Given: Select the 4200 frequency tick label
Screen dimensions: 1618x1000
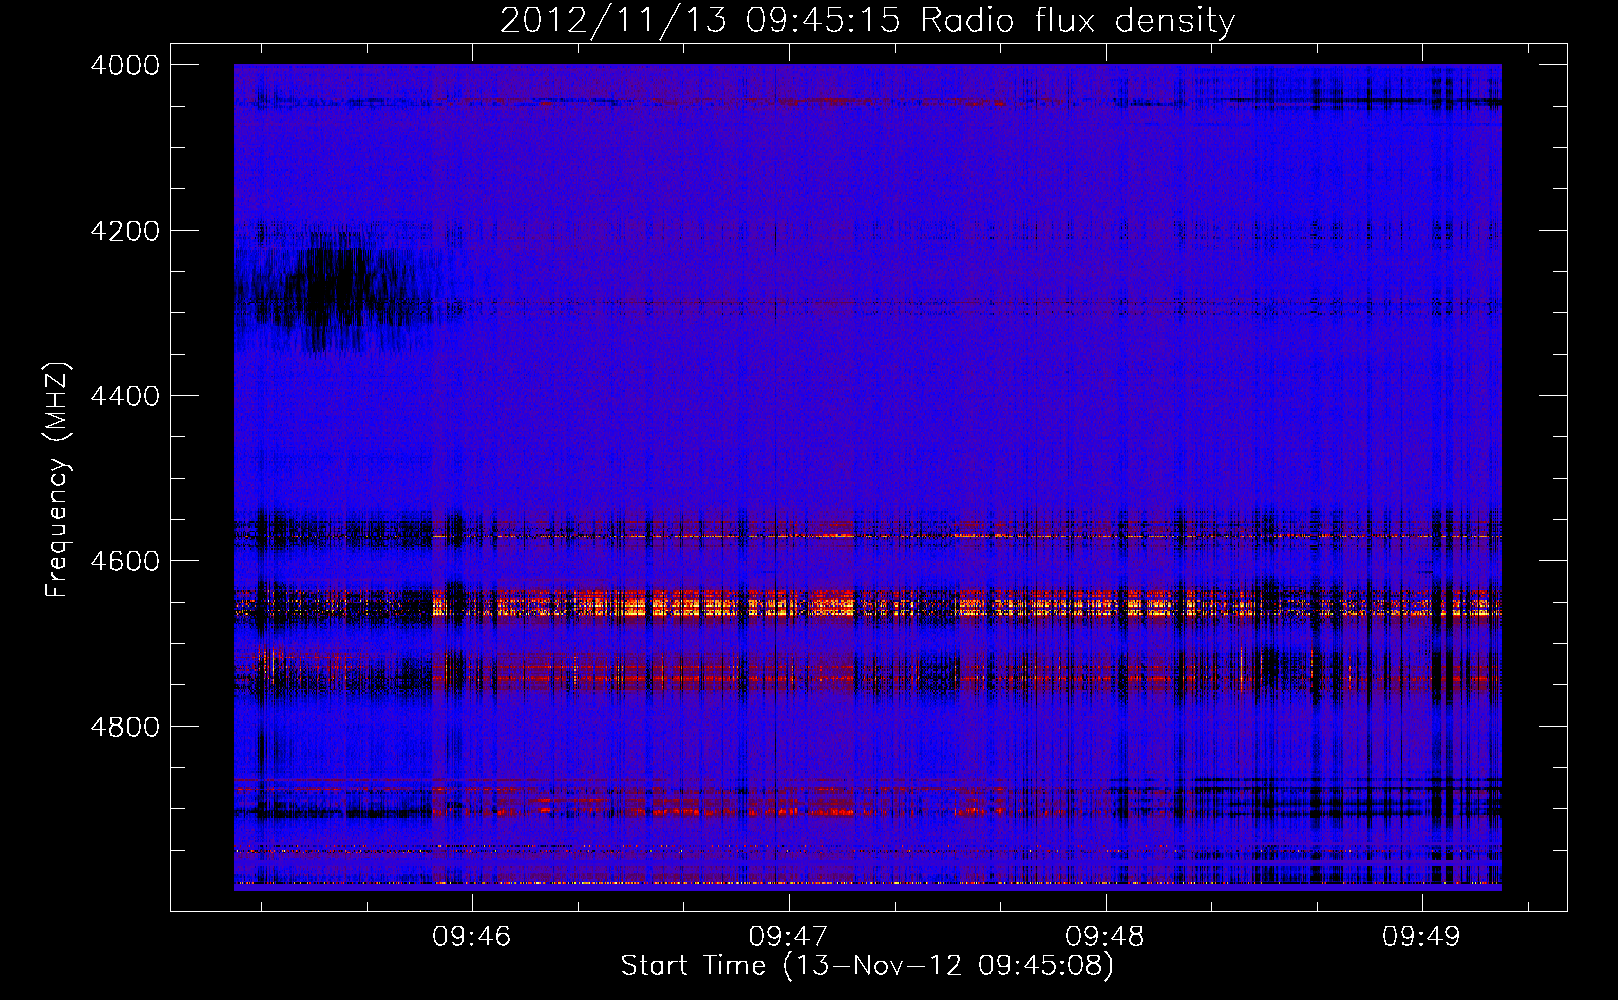Looking at the screenshot, I should 125,231.
